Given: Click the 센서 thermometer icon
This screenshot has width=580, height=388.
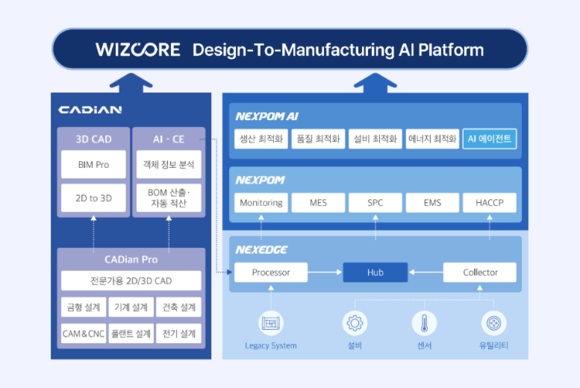Looking at the screenshot, I should (x=424, y=323).
